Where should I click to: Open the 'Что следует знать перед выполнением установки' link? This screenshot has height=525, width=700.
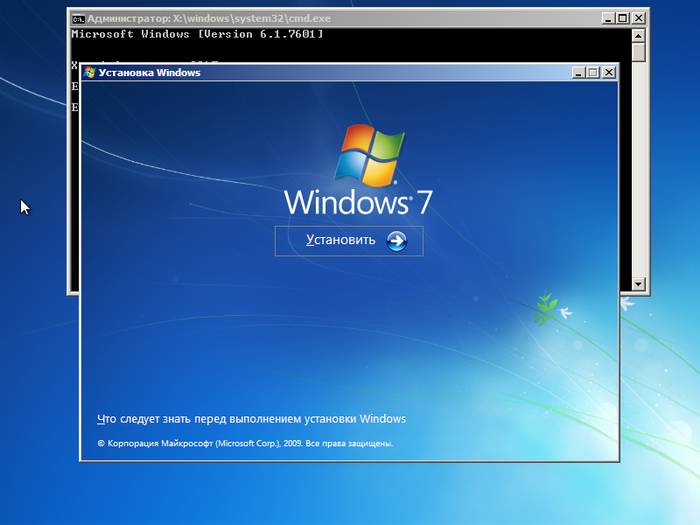point(251,419)
